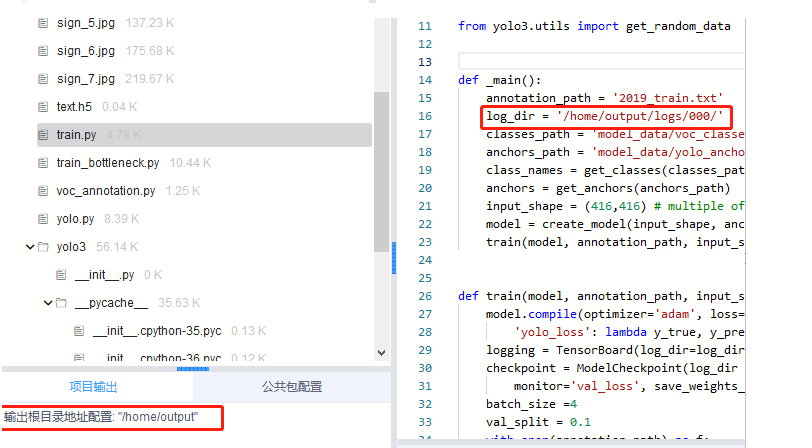Image resolution: width=812 pixels, height=448 pixels.
Task: Open the sign_5.jpg file
Action: [86, 23]
